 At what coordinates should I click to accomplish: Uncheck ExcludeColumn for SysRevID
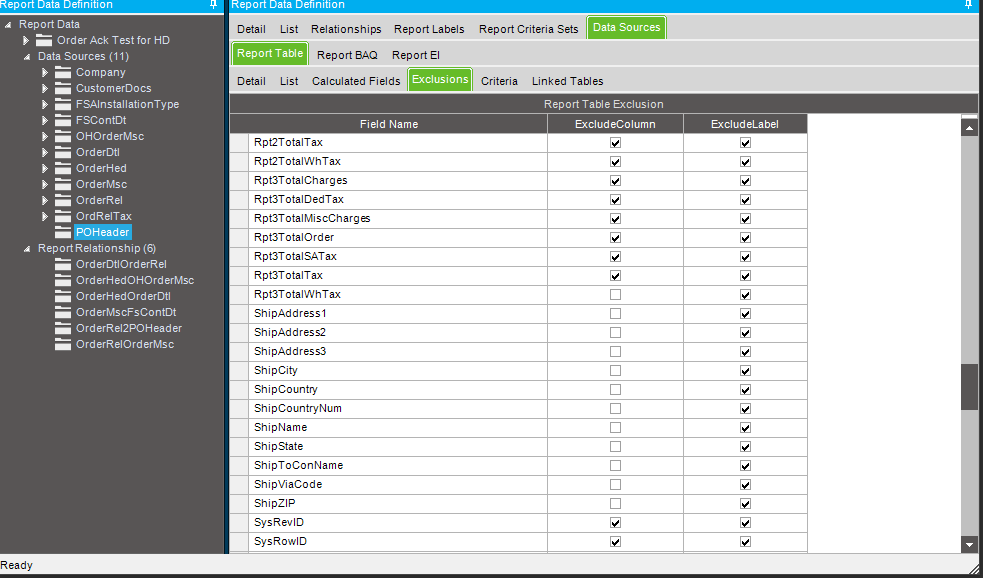(615, 522)
